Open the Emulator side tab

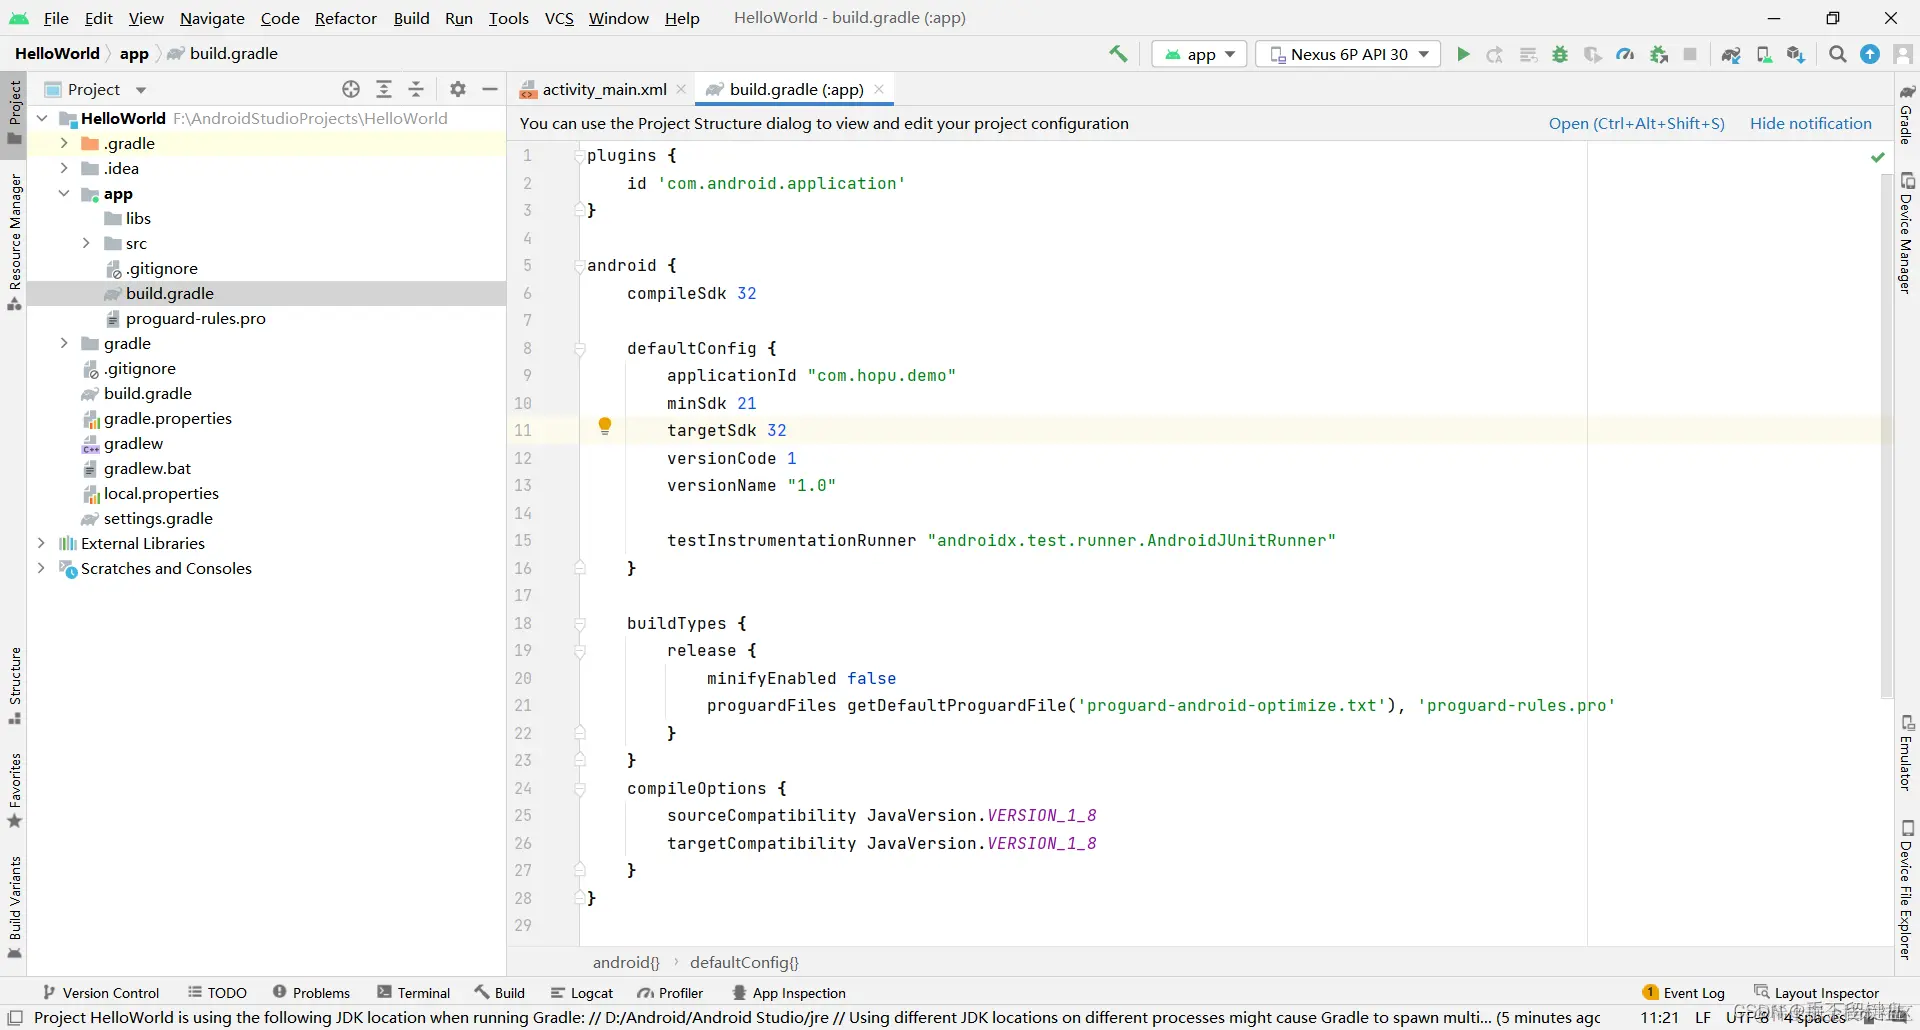pyautogui.click(x=1907, y=753)
